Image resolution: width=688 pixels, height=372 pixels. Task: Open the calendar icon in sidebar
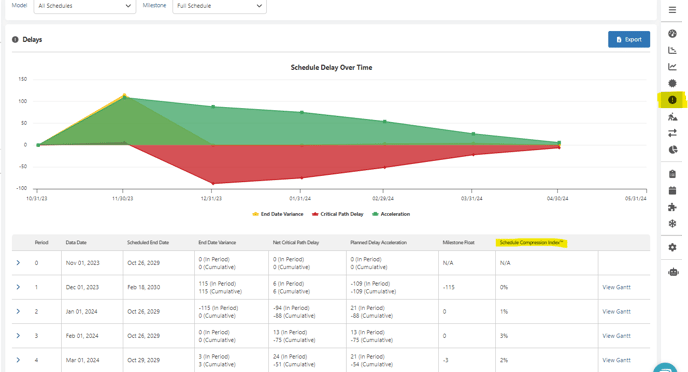click(x=672, y=190)
